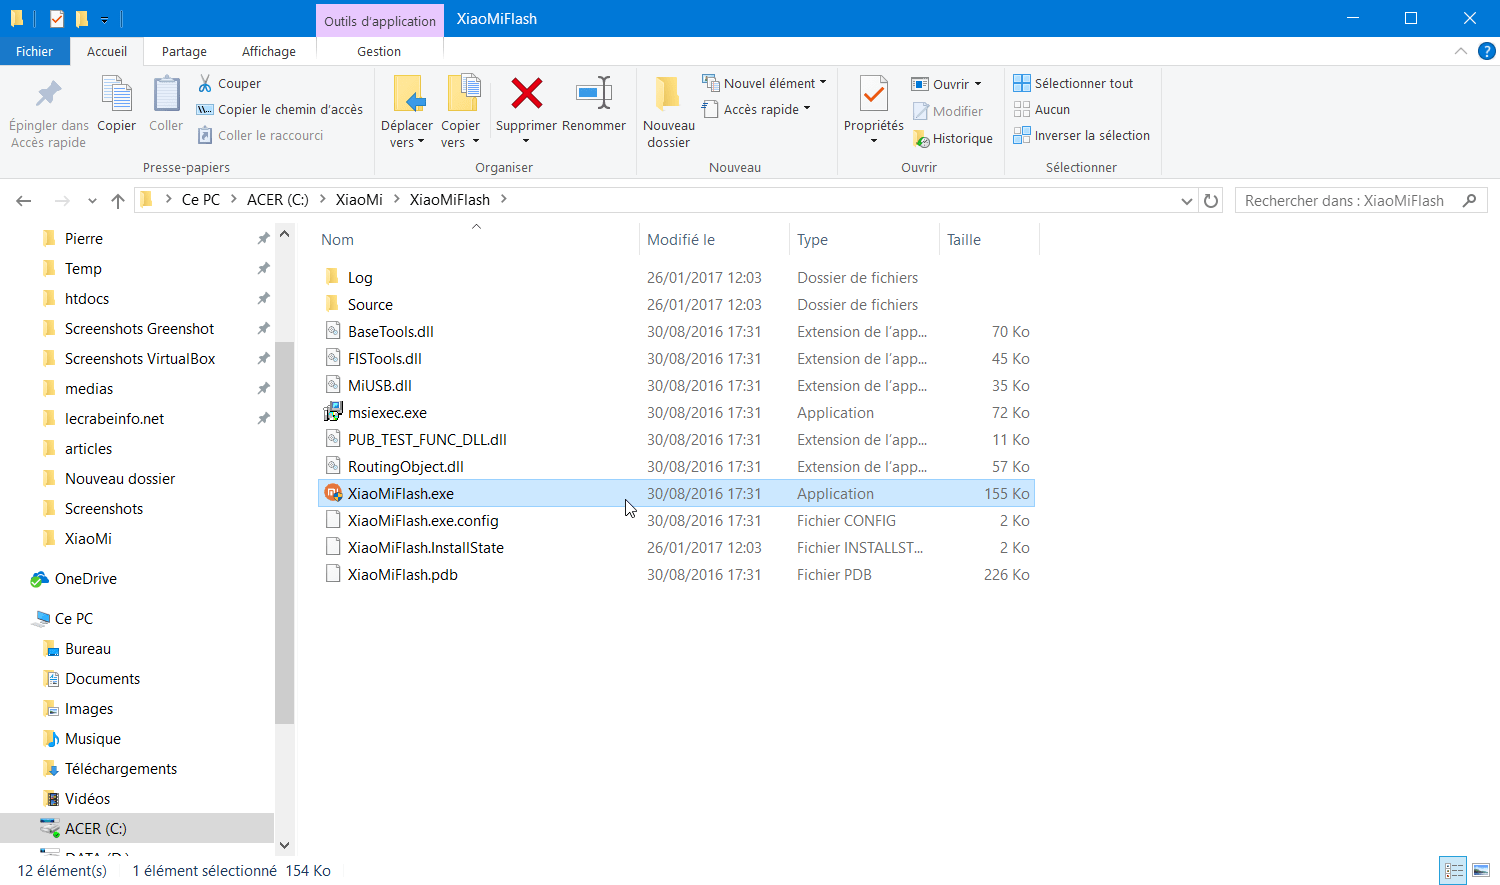Click the Copier clipboard icon
The height and width of the screenshot is (885, 1500).
coord(116,95)
